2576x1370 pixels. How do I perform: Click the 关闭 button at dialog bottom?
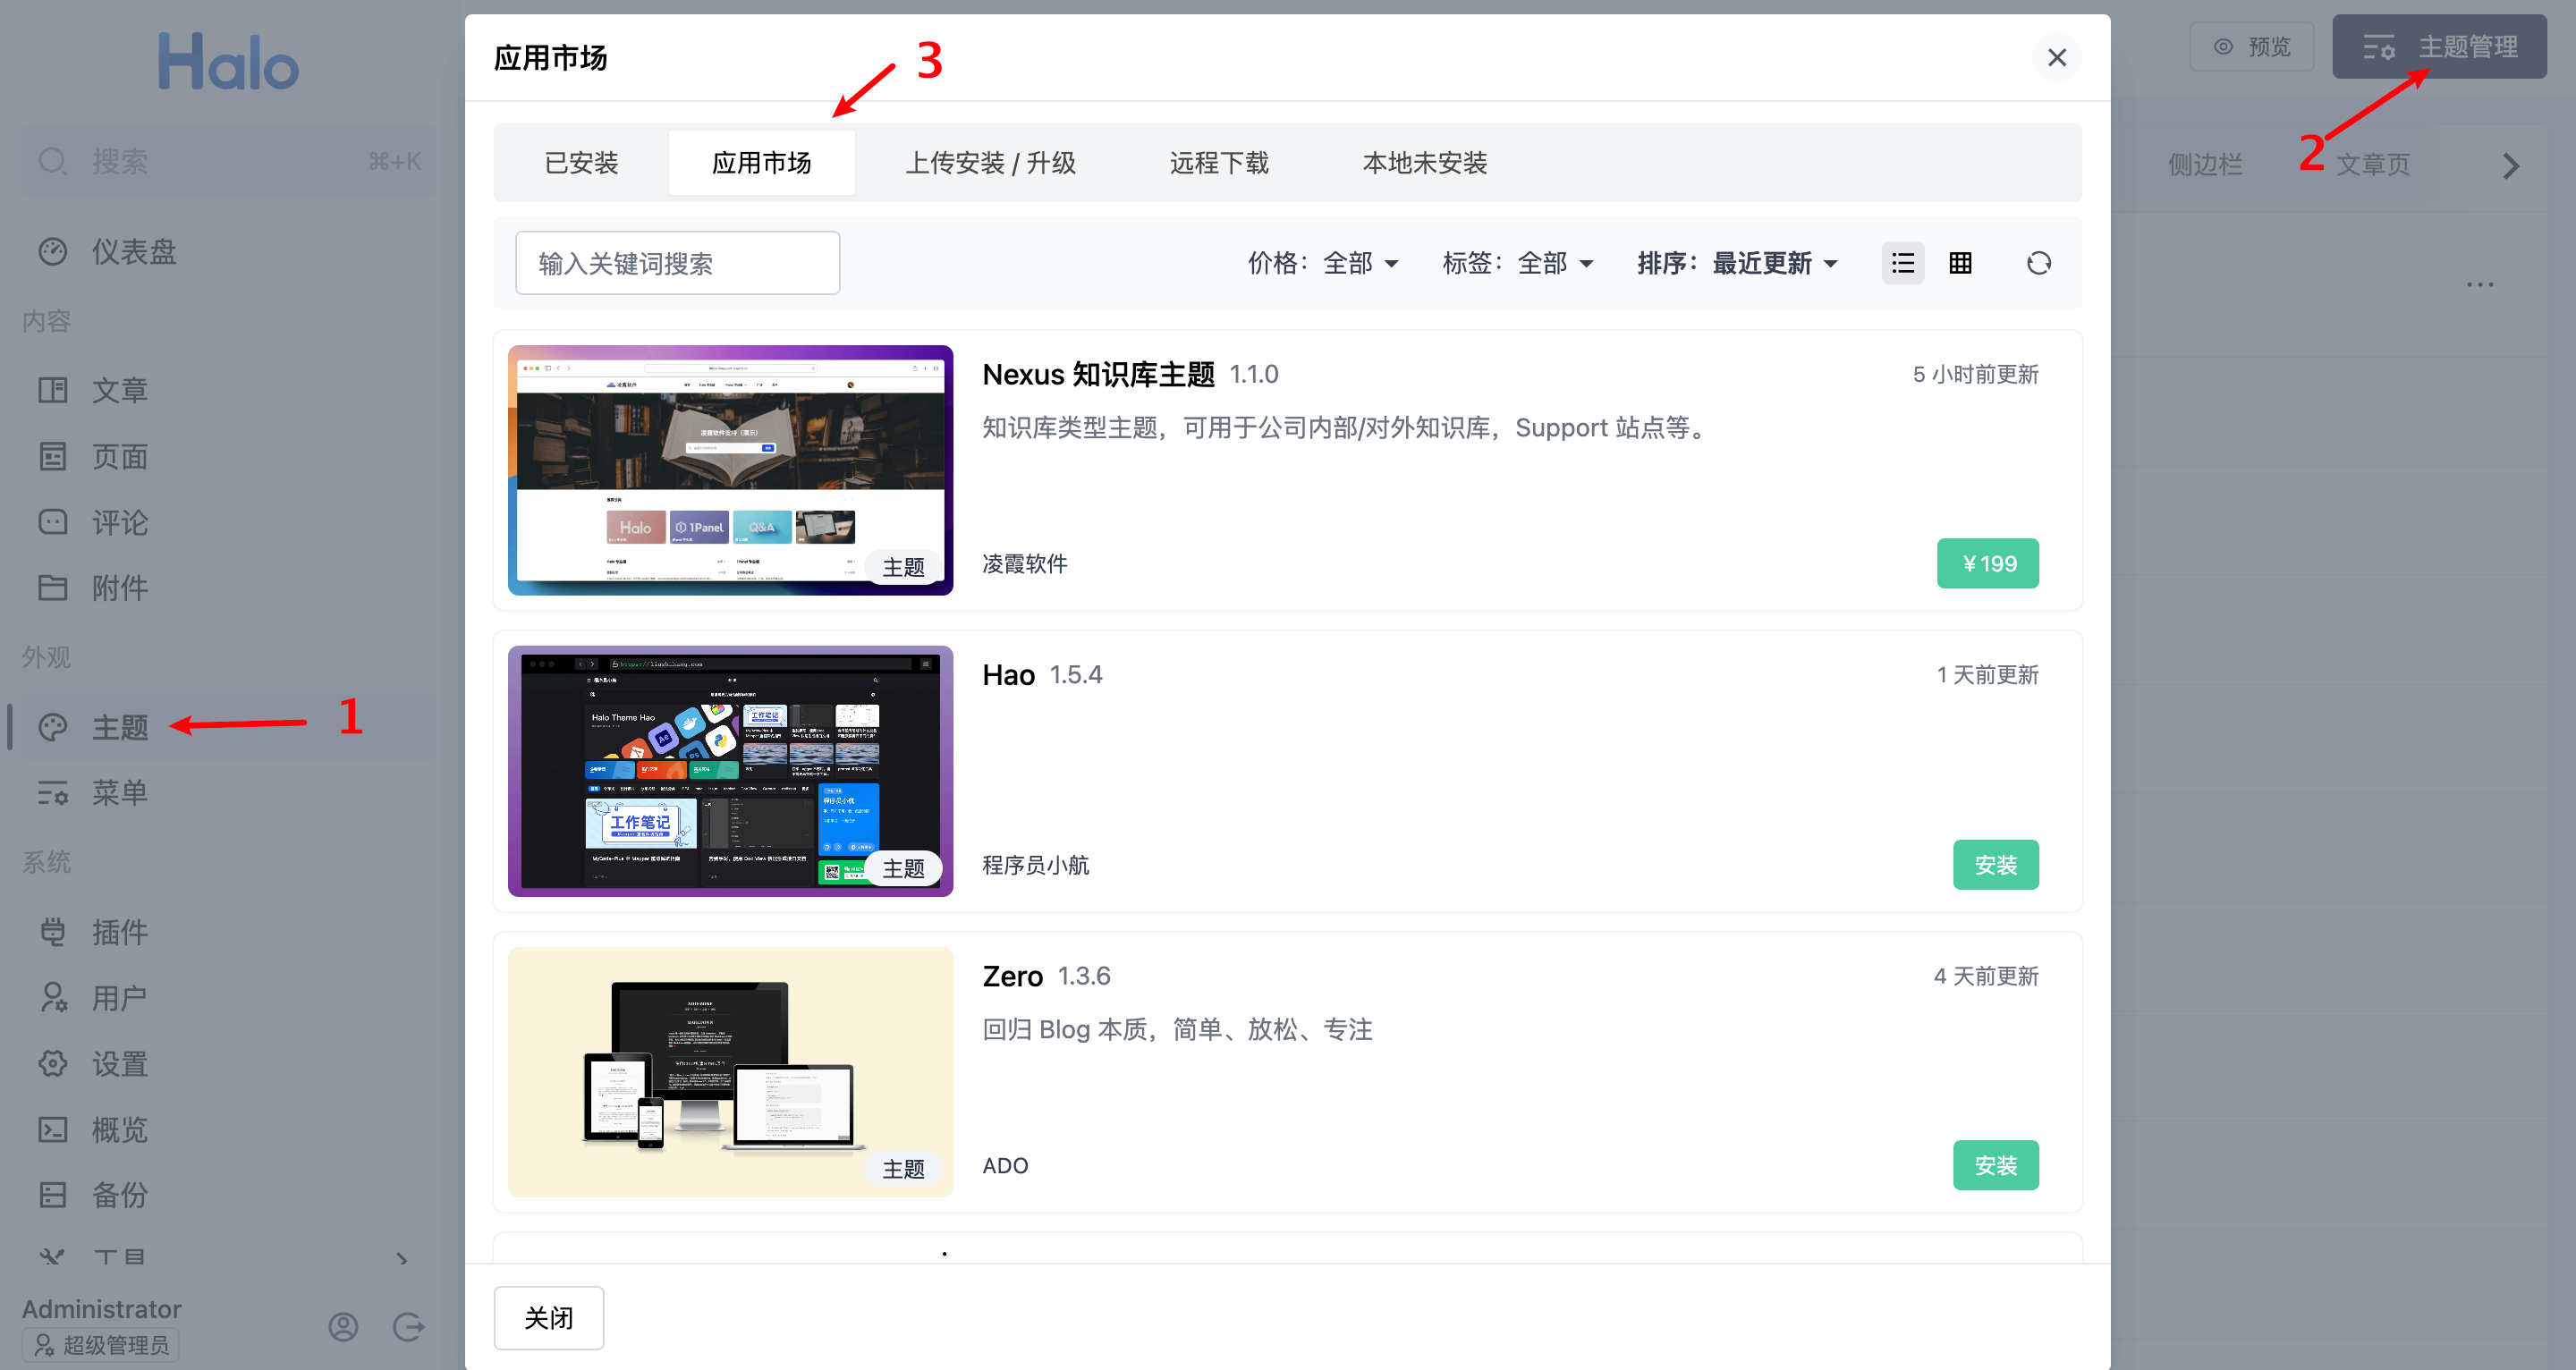548,1317
